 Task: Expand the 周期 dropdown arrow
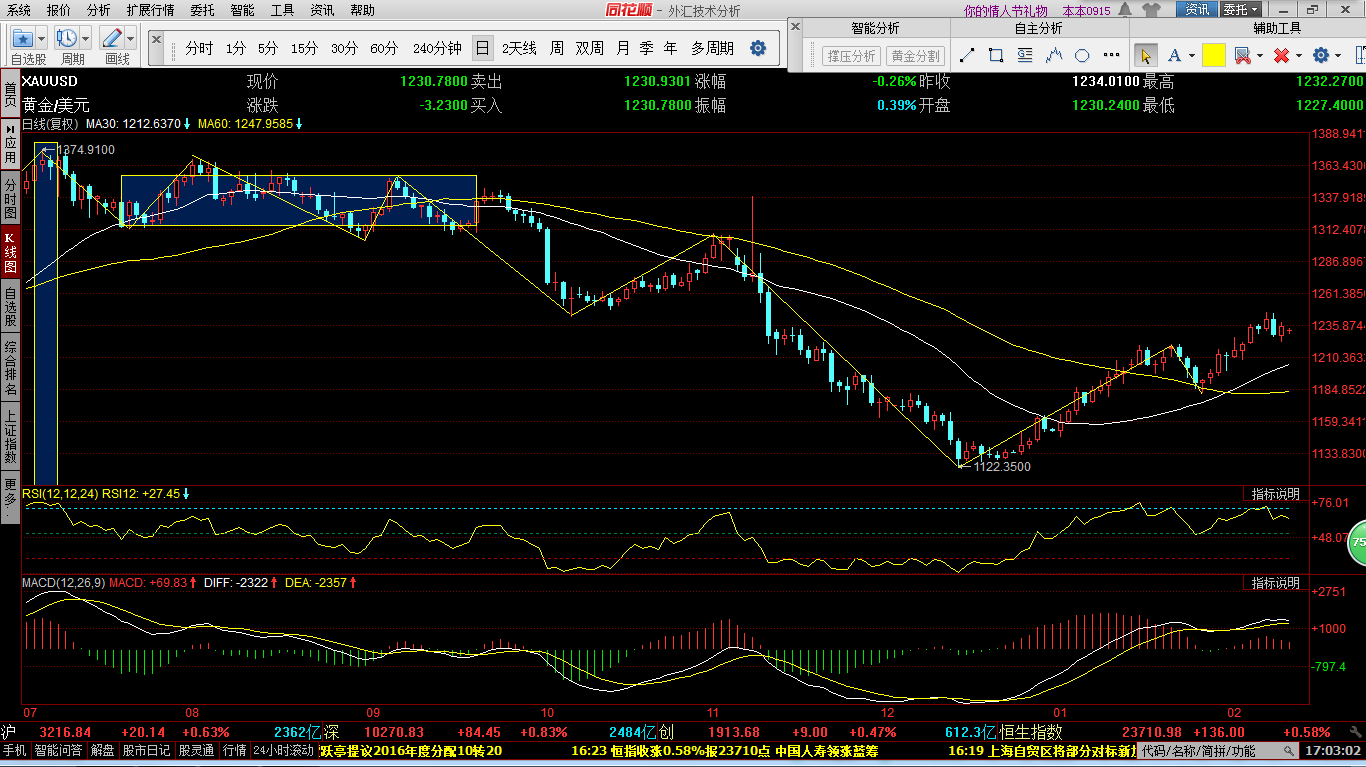coord(85,38)
